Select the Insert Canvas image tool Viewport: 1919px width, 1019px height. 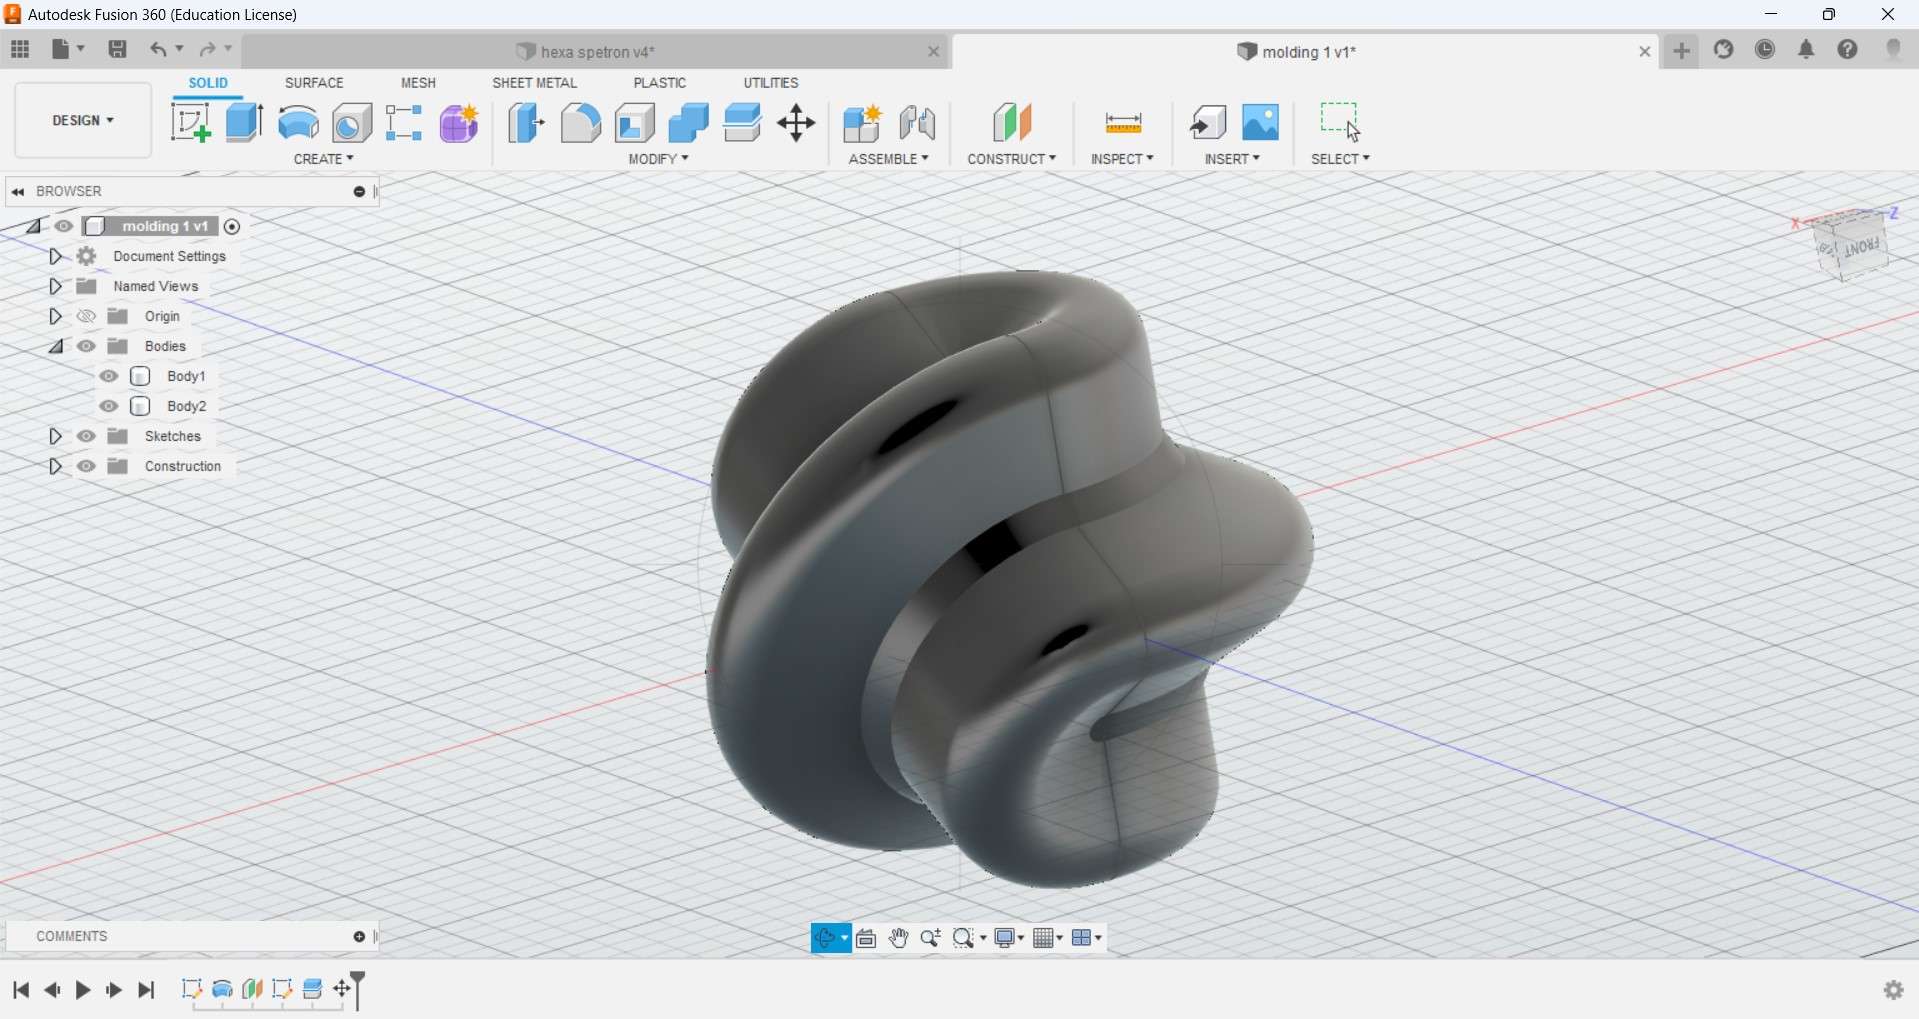[x=1262, y=122]
